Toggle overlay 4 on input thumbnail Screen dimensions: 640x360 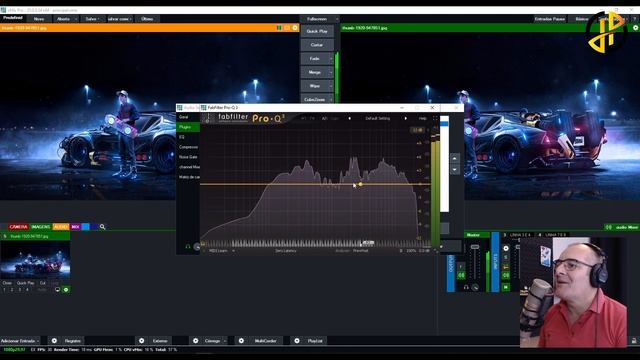(x=27, y=290)
